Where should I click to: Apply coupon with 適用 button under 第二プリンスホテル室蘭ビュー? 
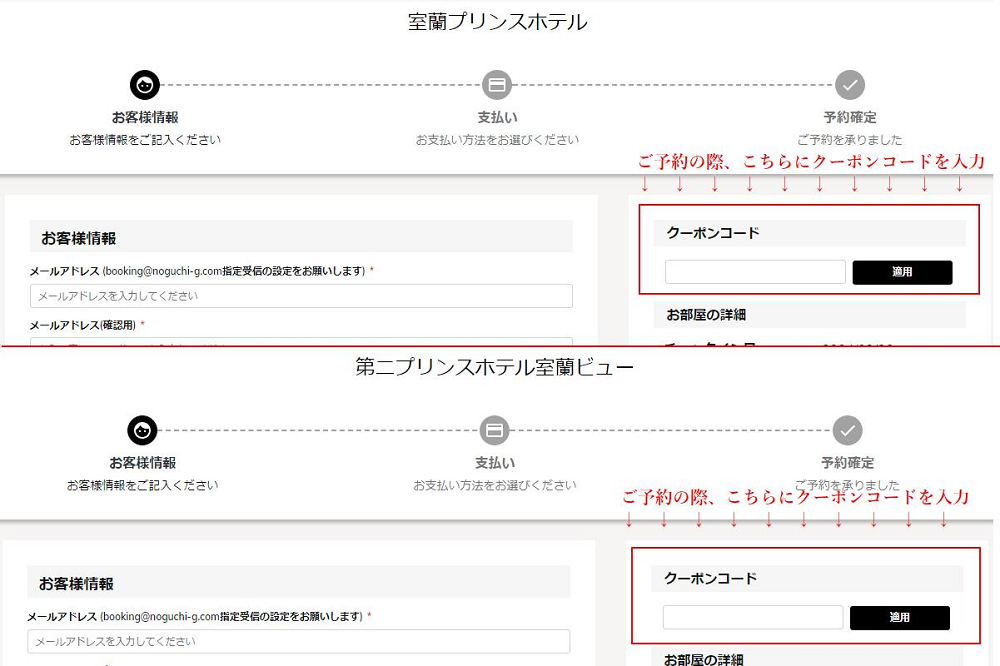click(x=900, y=618)
